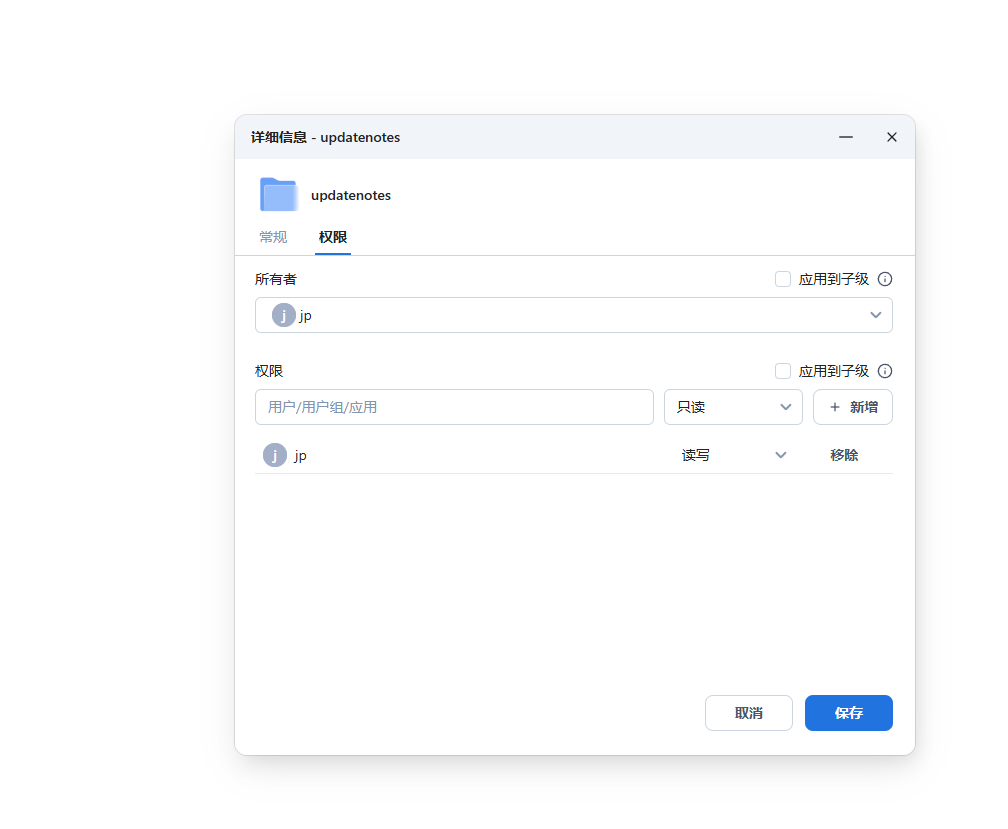Click jp name in the permissions list row

(300, 456)
